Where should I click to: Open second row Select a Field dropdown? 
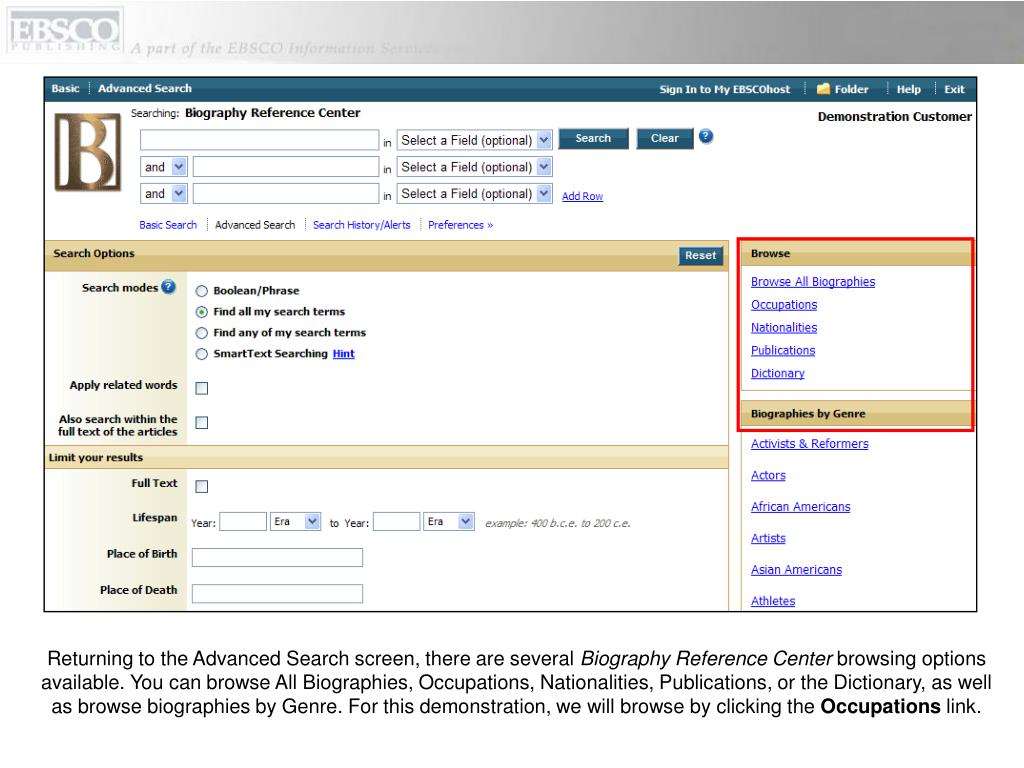(475, 167)
